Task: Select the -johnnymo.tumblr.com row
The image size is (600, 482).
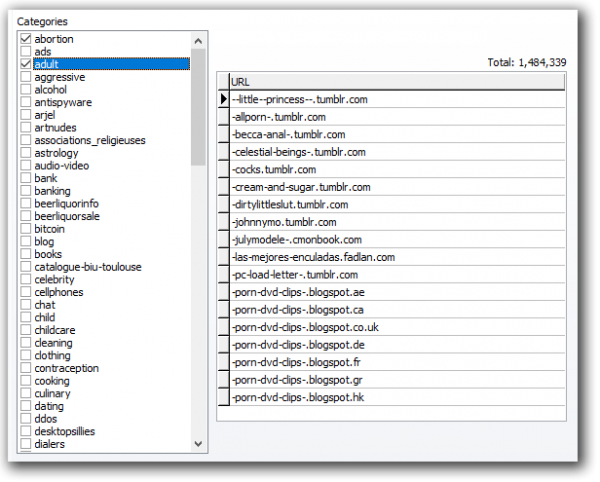Action: pos(397,222)
